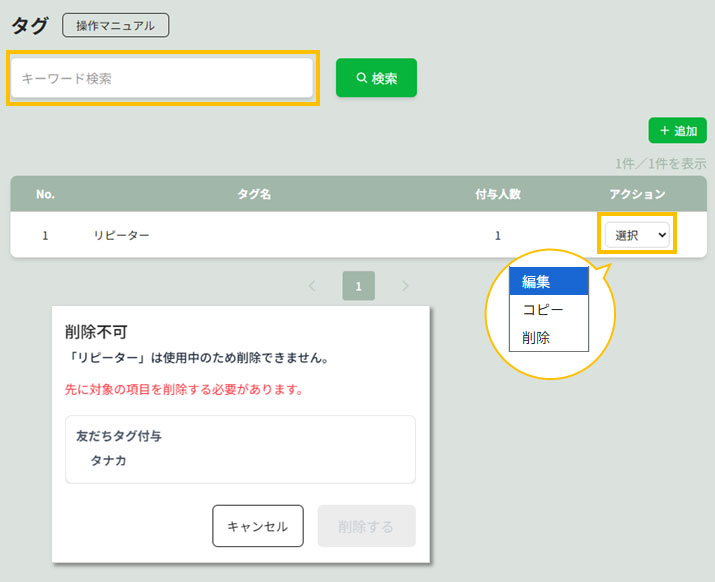Choose 編集 from the action menu
Screen dimensions: 715x582
[x=548, y=282]
